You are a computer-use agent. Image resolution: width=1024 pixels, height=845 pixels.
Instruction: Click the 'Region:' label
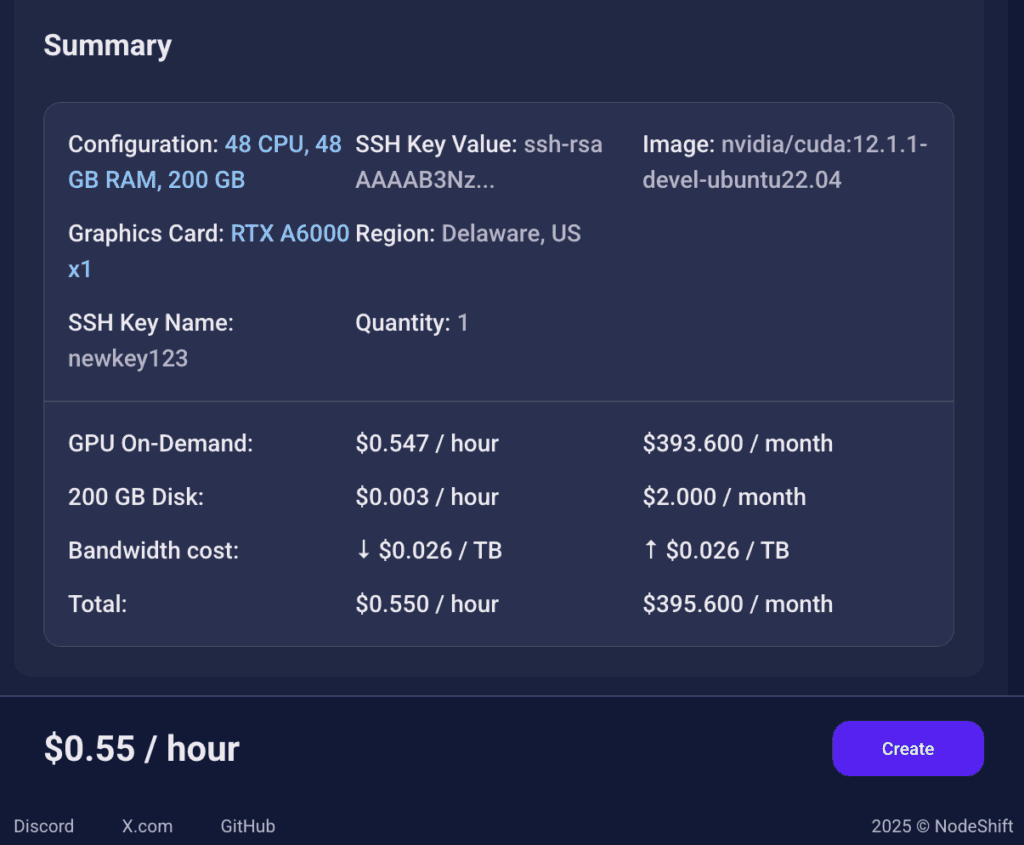click(x=395, y=233)
